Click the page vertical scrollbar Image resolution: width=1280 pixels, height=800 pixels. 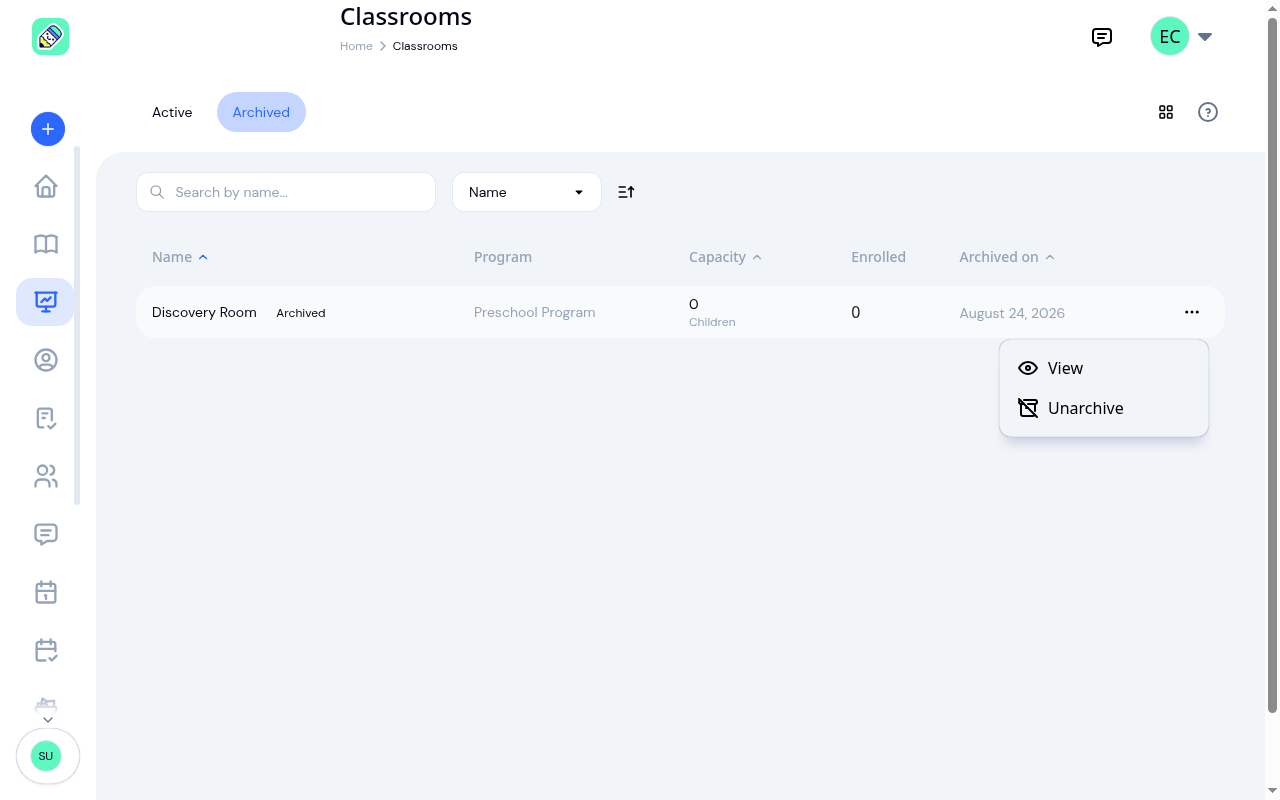click(1273, 366)
